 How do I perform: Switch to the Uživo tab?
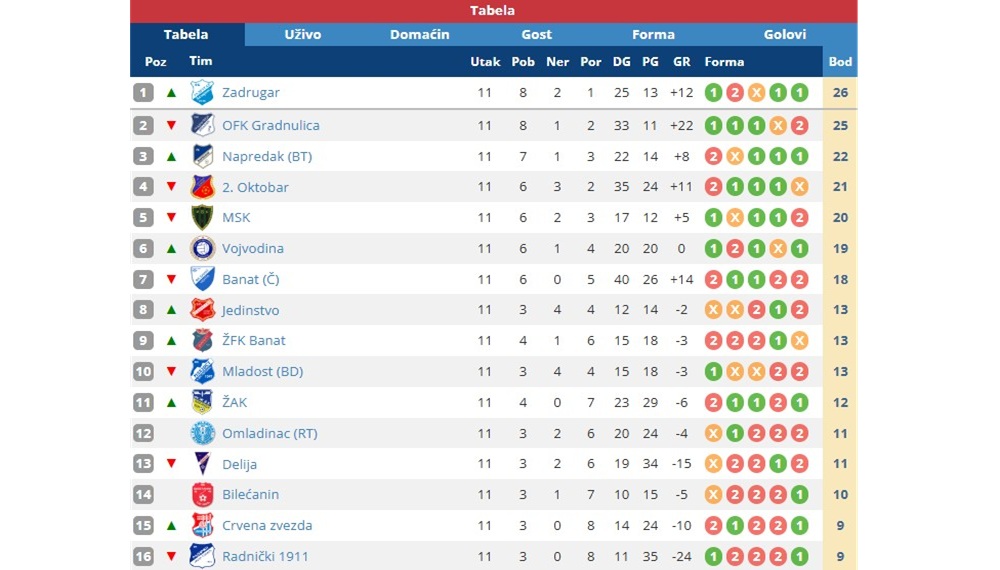point(303,34)
